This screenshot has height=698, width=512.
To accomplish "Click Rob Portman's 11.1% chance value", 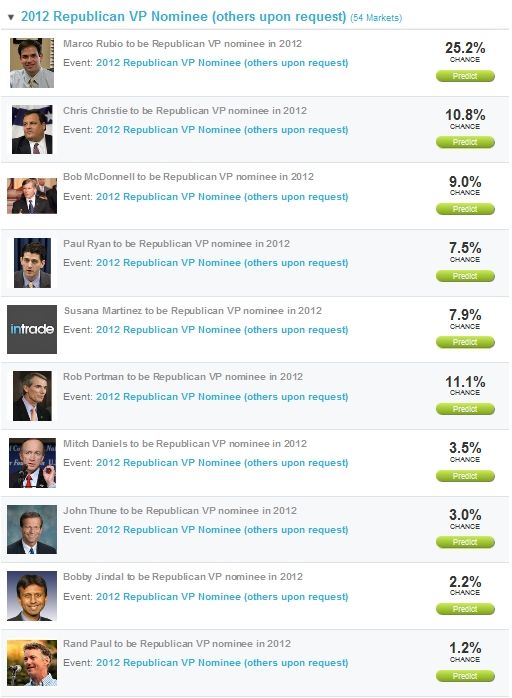I will pyautogui.click(x=465, y=382).
